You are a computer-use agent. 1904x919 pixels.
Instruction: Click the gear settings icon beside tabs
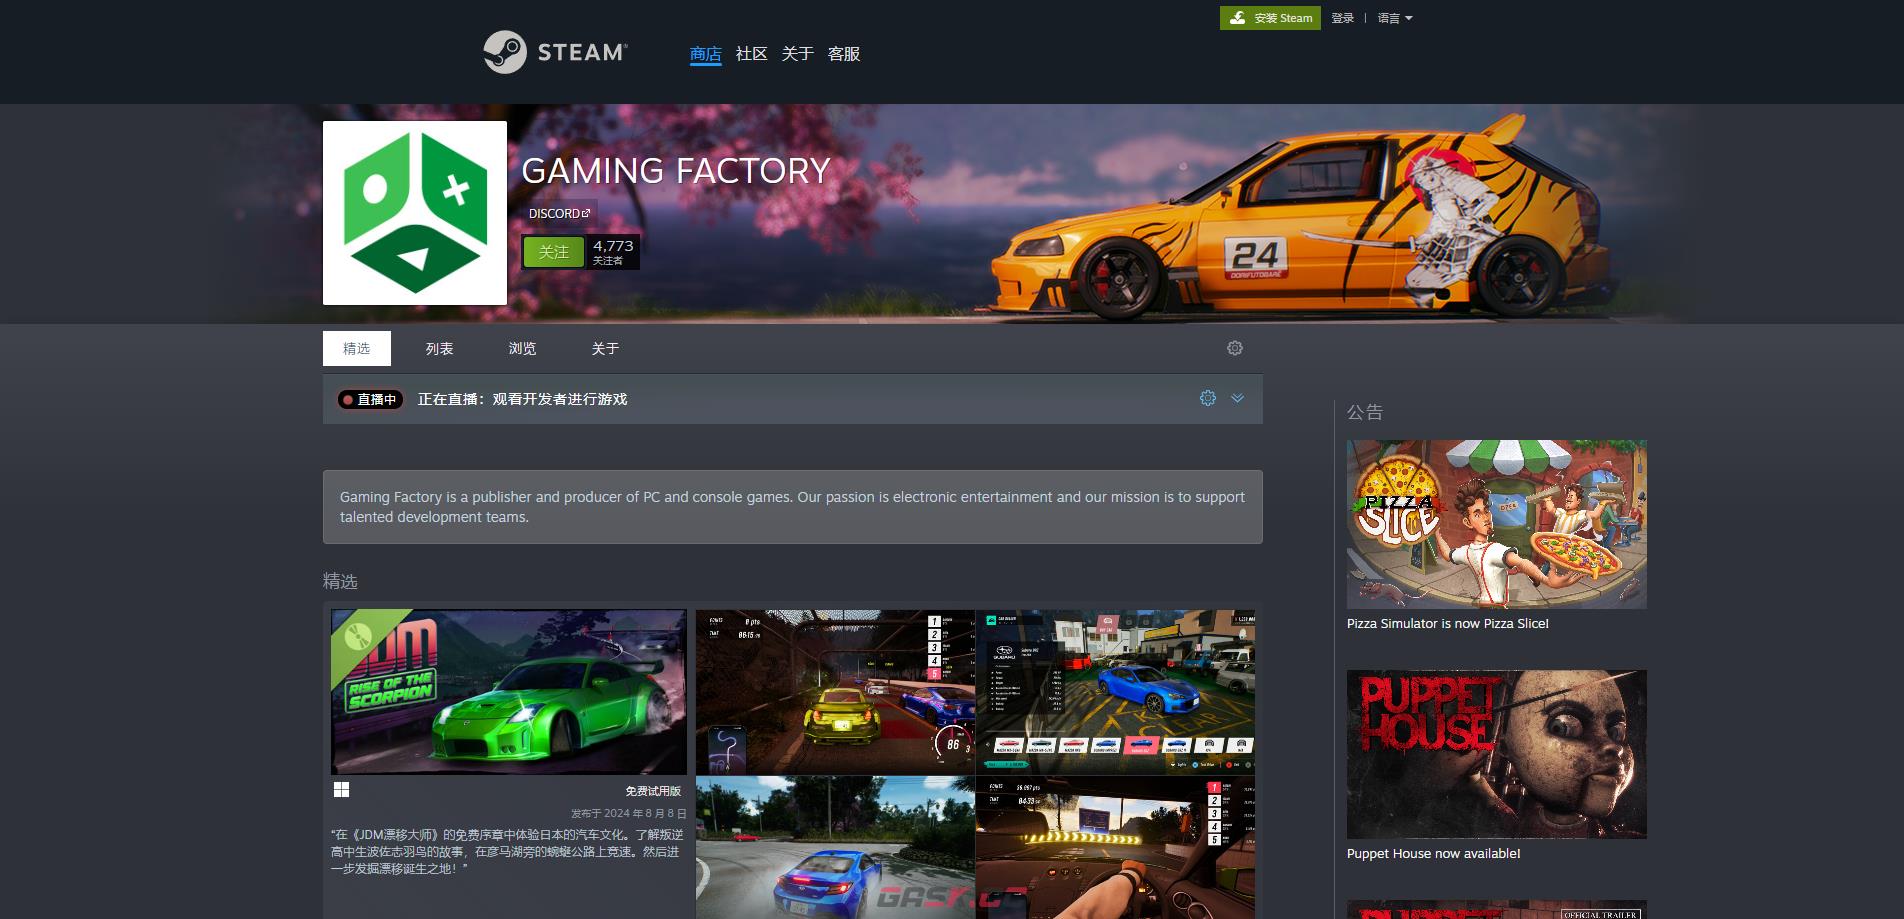[1235, 348]
